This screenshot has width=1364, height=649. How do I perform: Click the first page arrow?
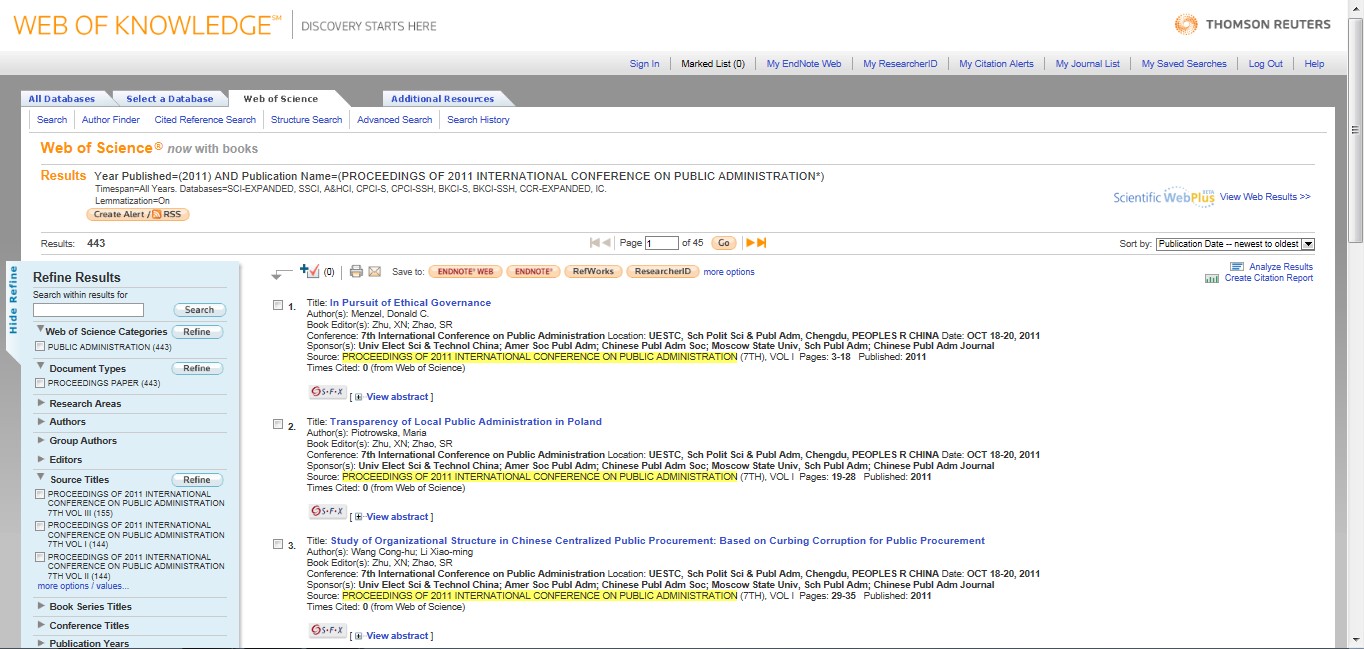pyautogui.click(x=596, y=243)
